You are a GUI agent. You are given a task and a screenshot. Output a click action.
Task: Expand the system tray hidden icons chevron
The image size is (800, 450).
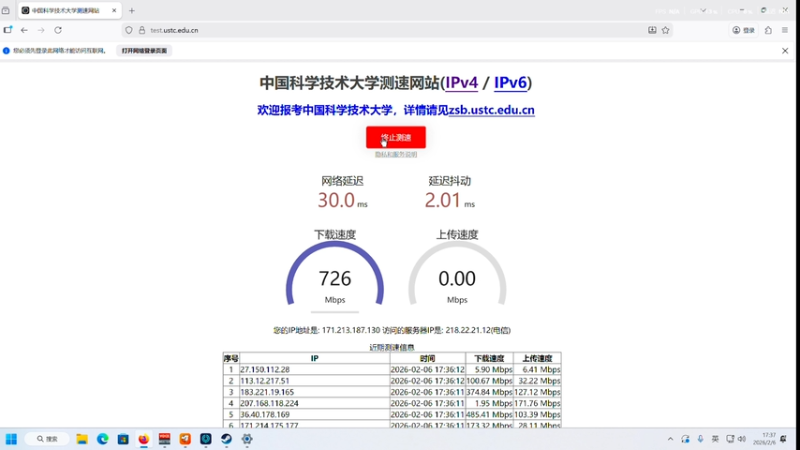(670, 439)
